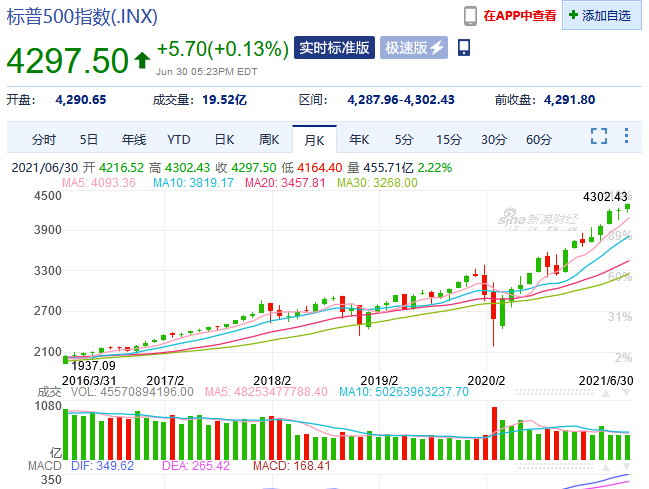Select the YTD chart tab
This screenshot has width=649, height=489.
pos(178,140)
